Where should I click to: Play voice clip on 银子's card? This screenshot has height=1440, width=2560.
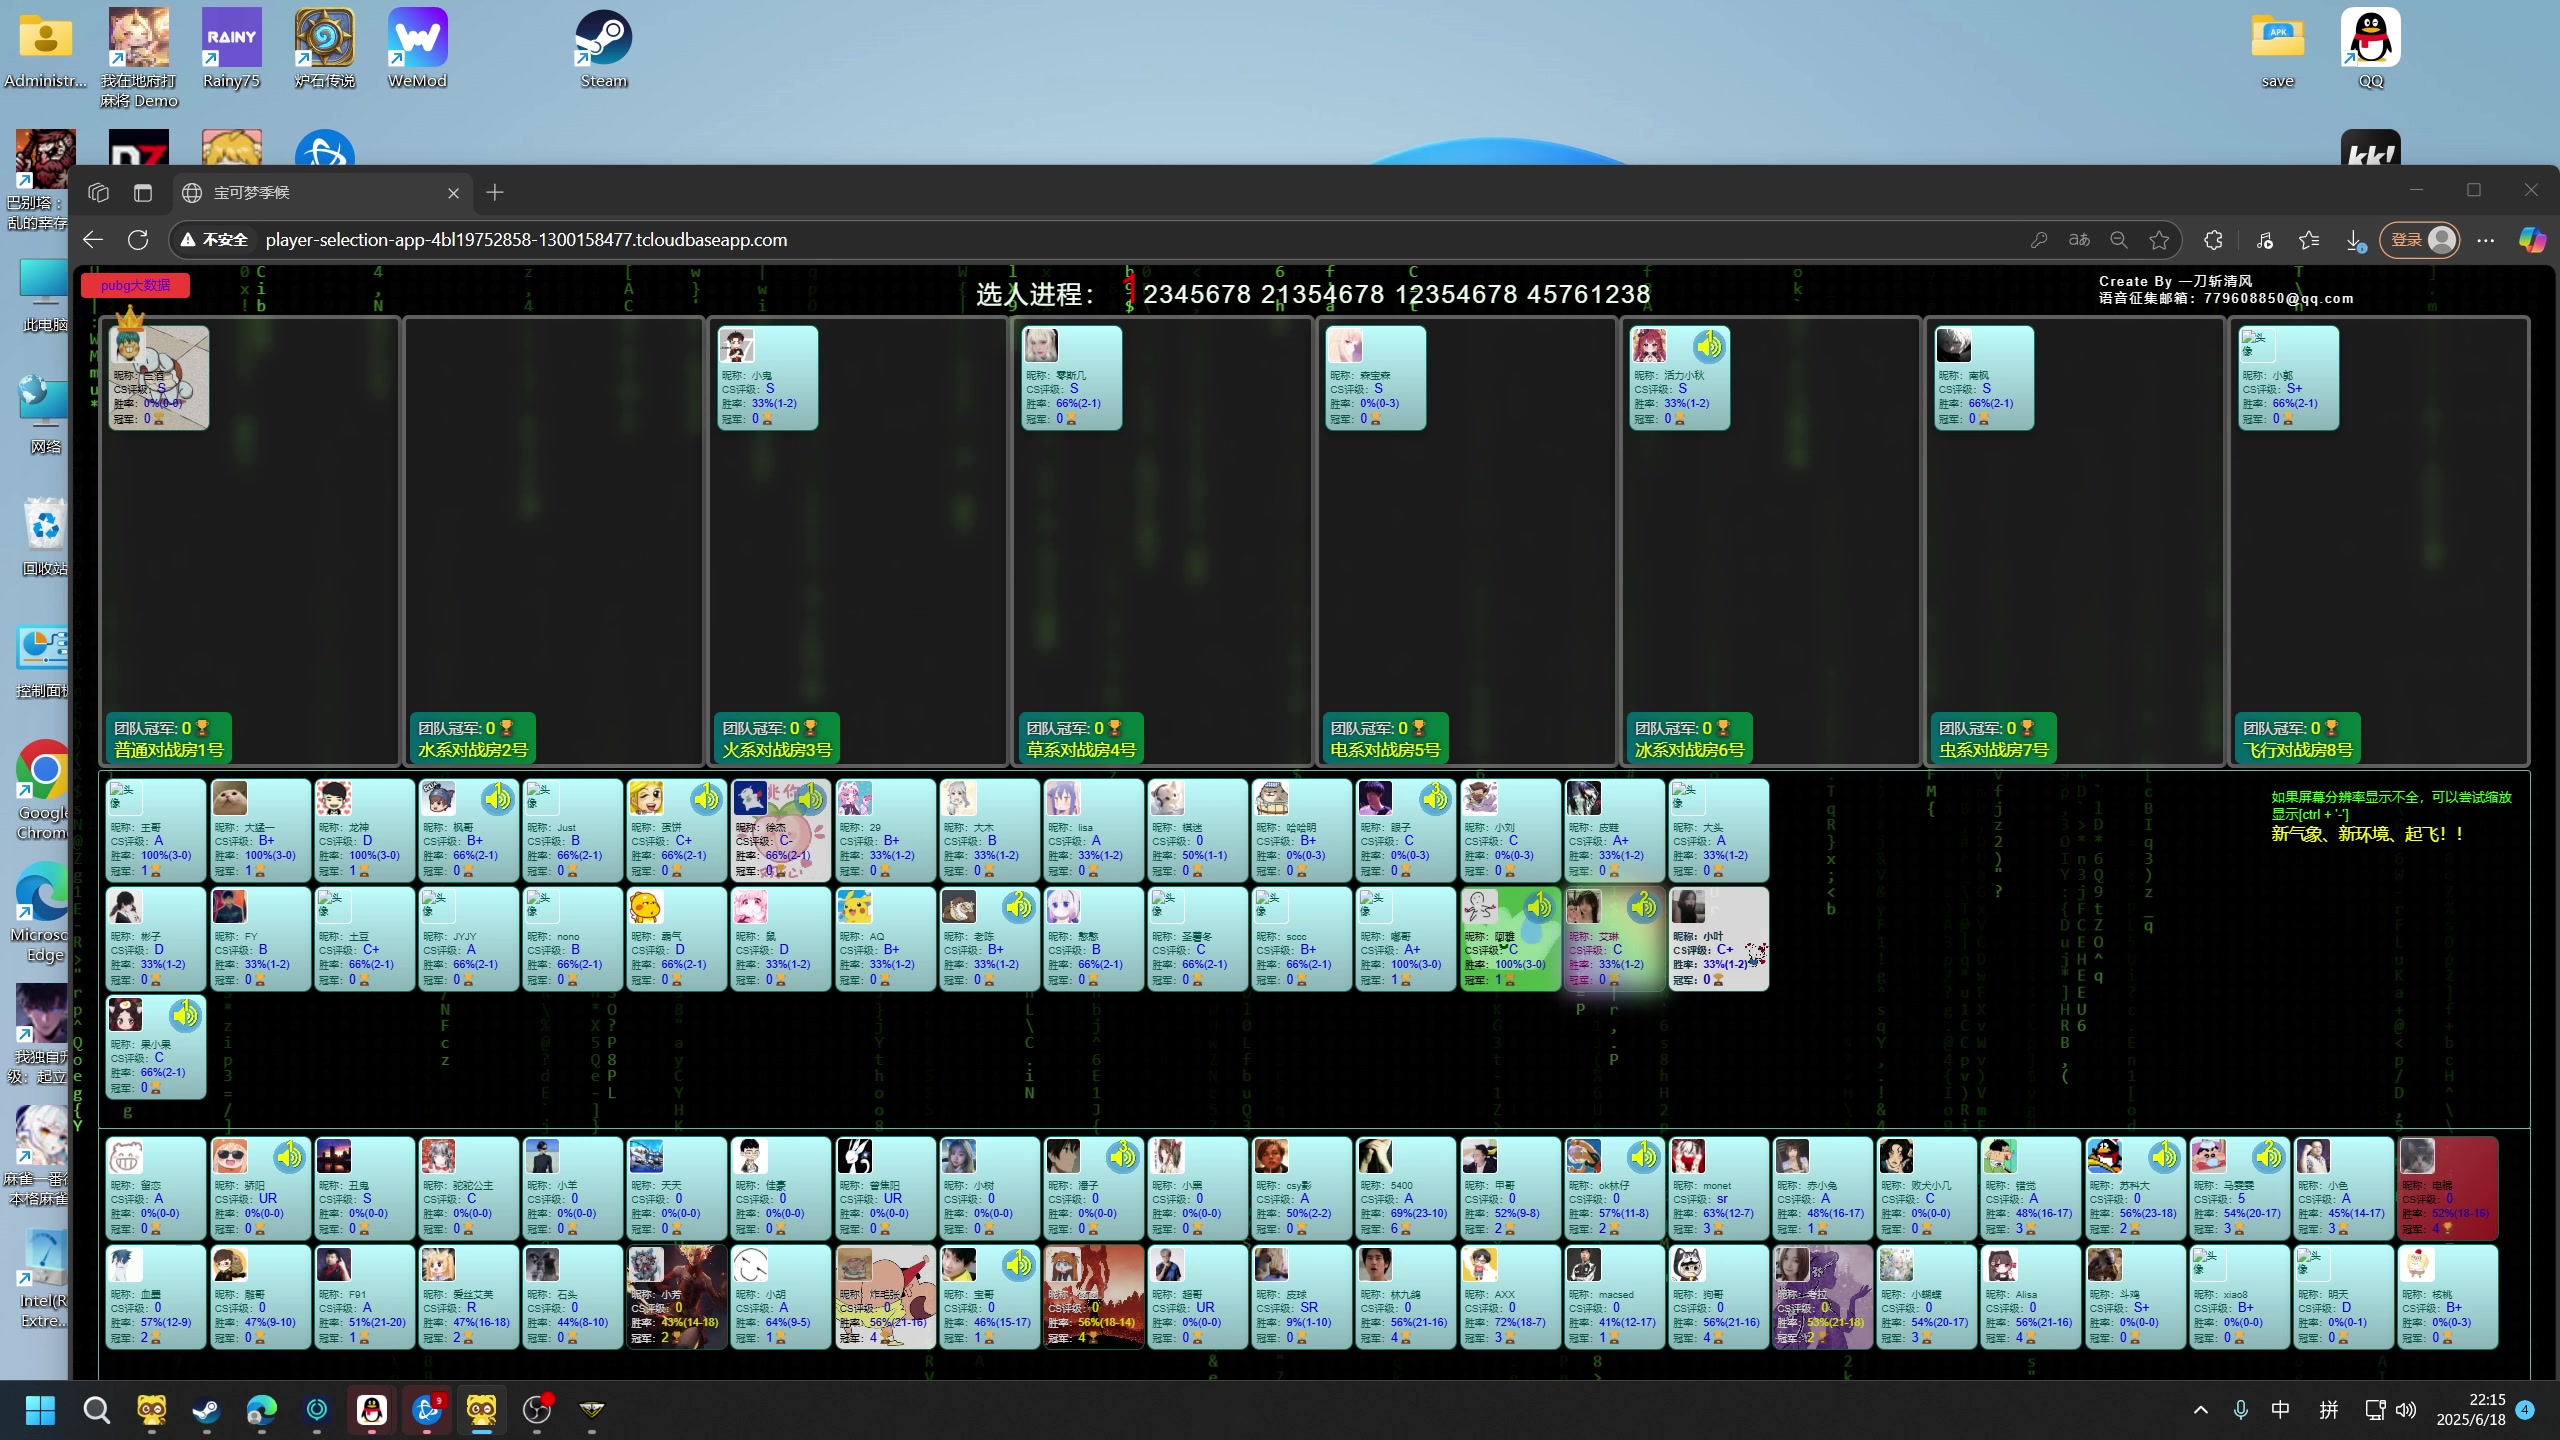[1435, 798]
